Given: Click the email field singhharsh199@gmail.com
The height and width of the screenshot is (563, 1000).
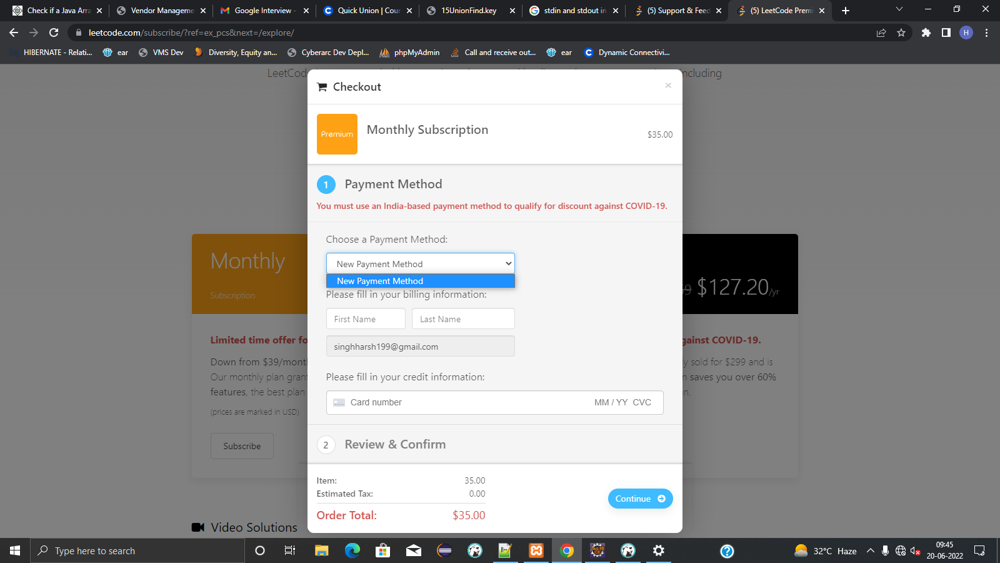Looking at the screenshot, I should point(420,346).
